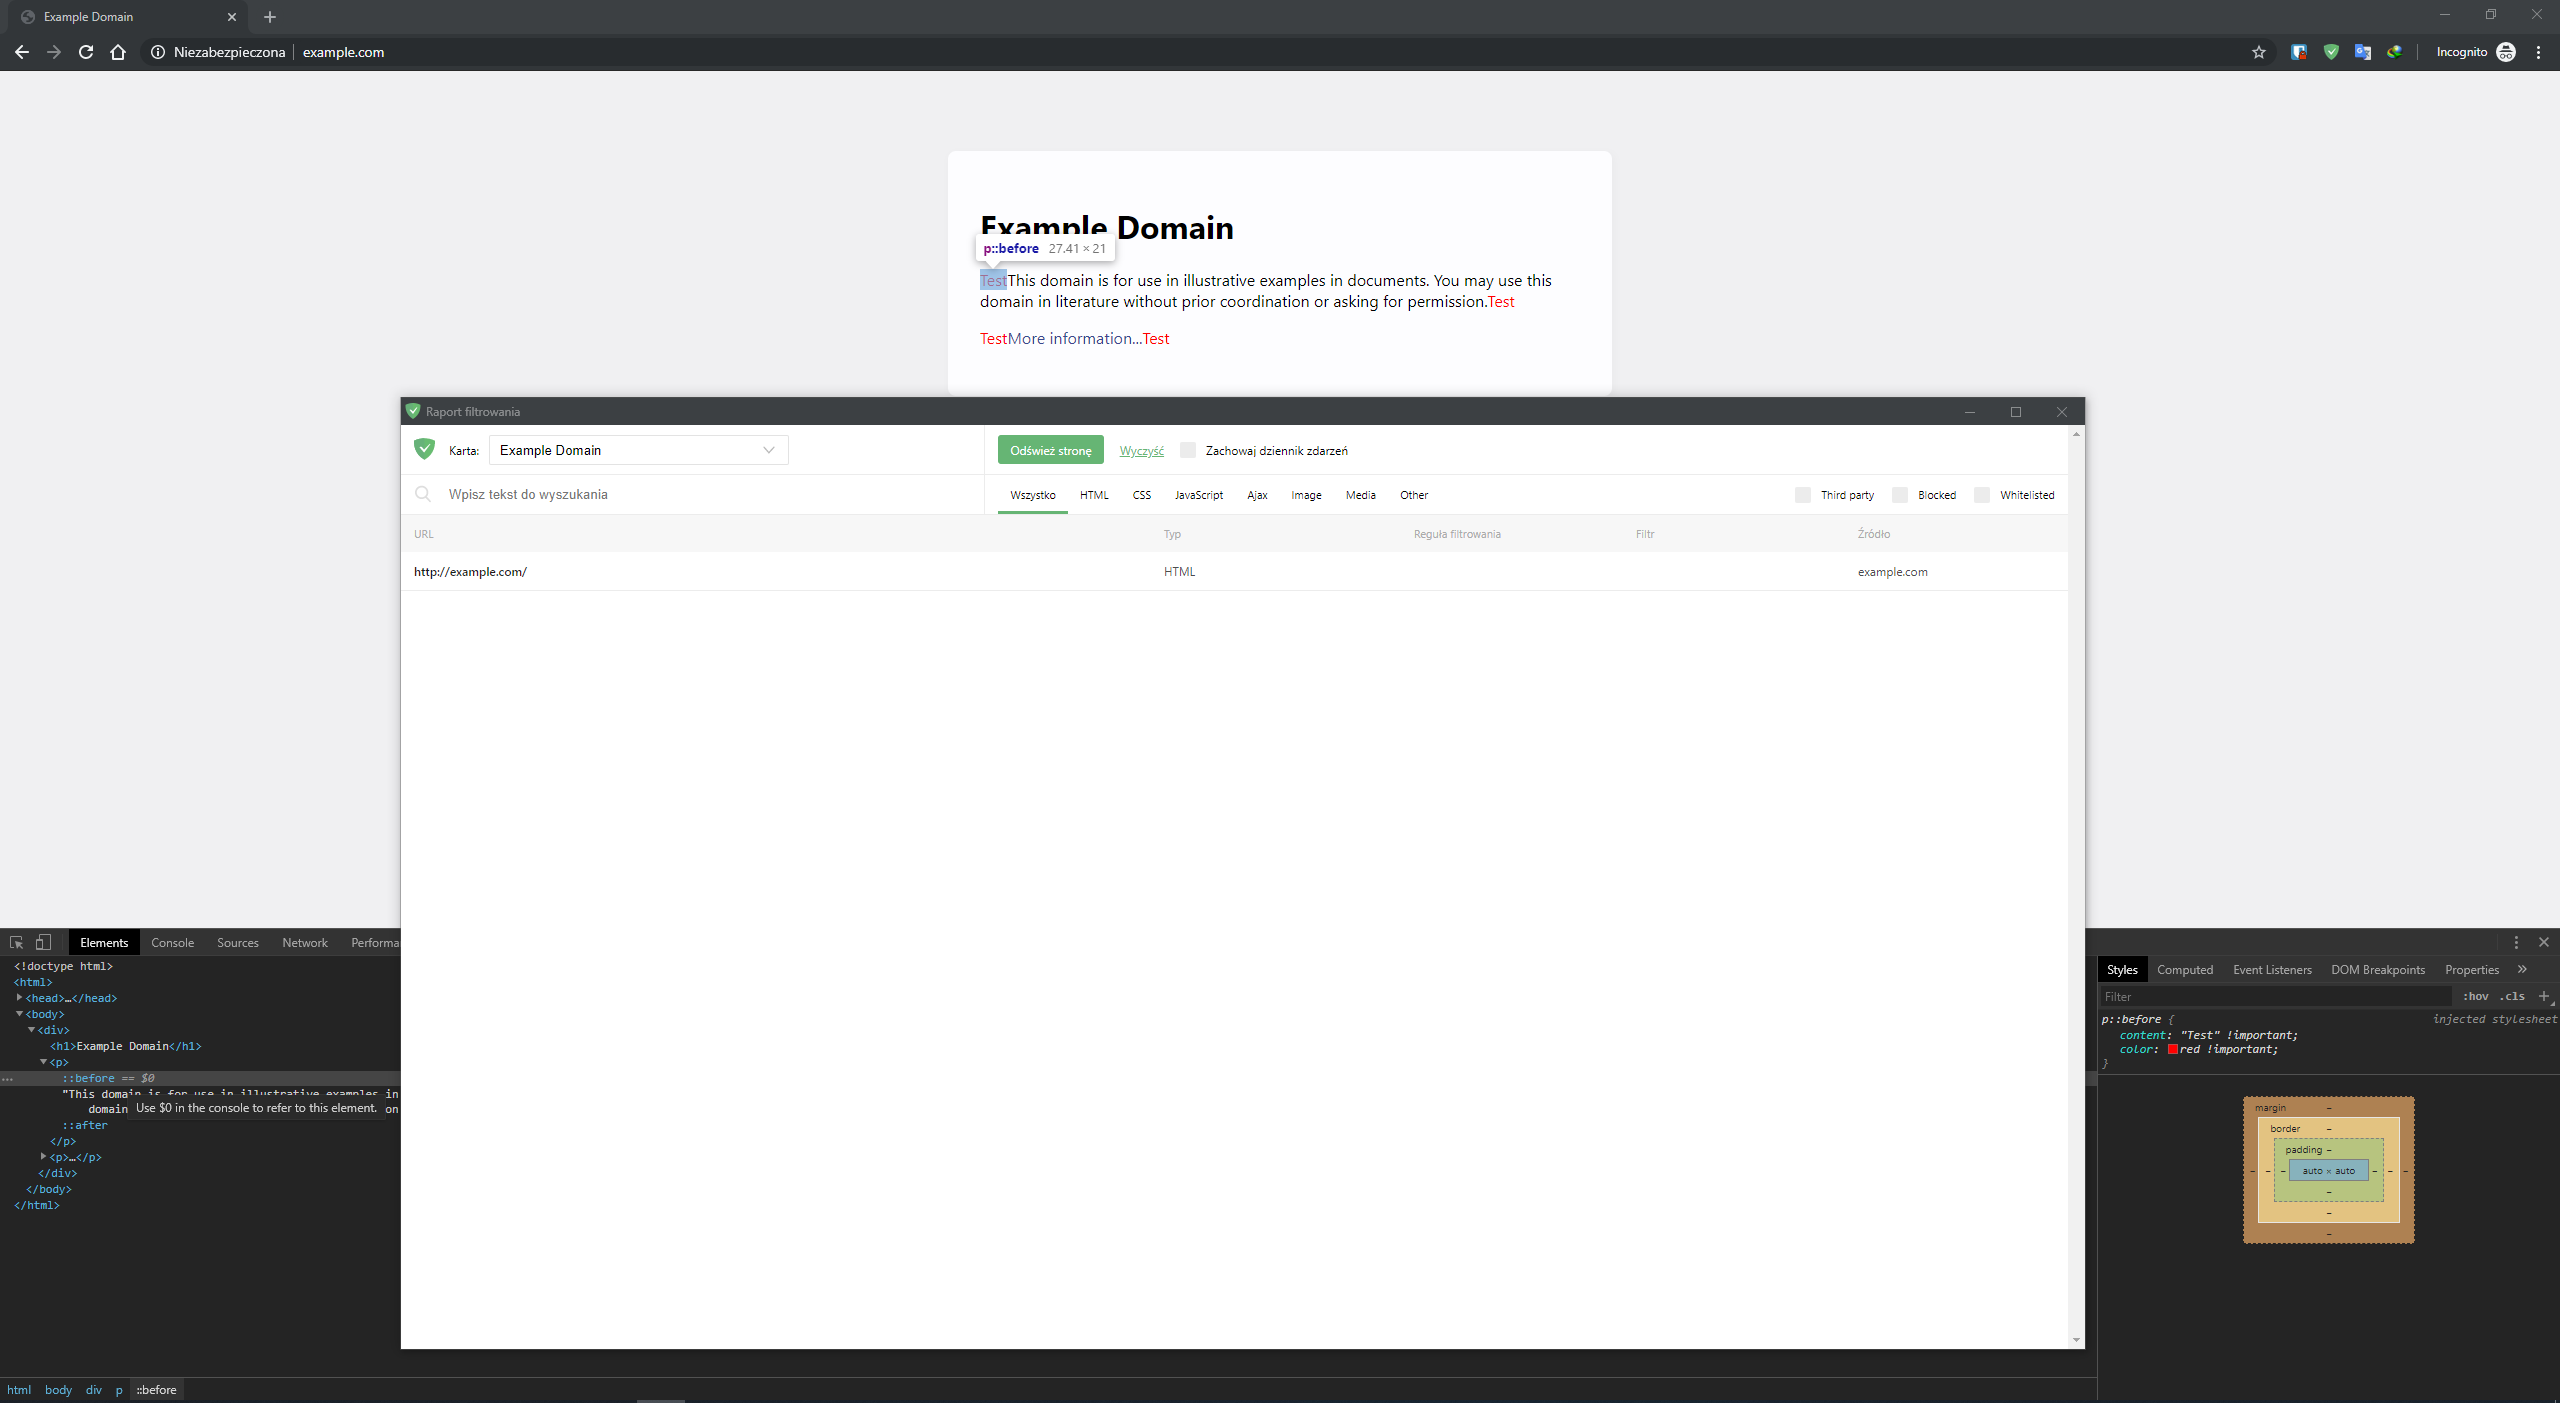Check the Third party filter option

pos(1802,495)
